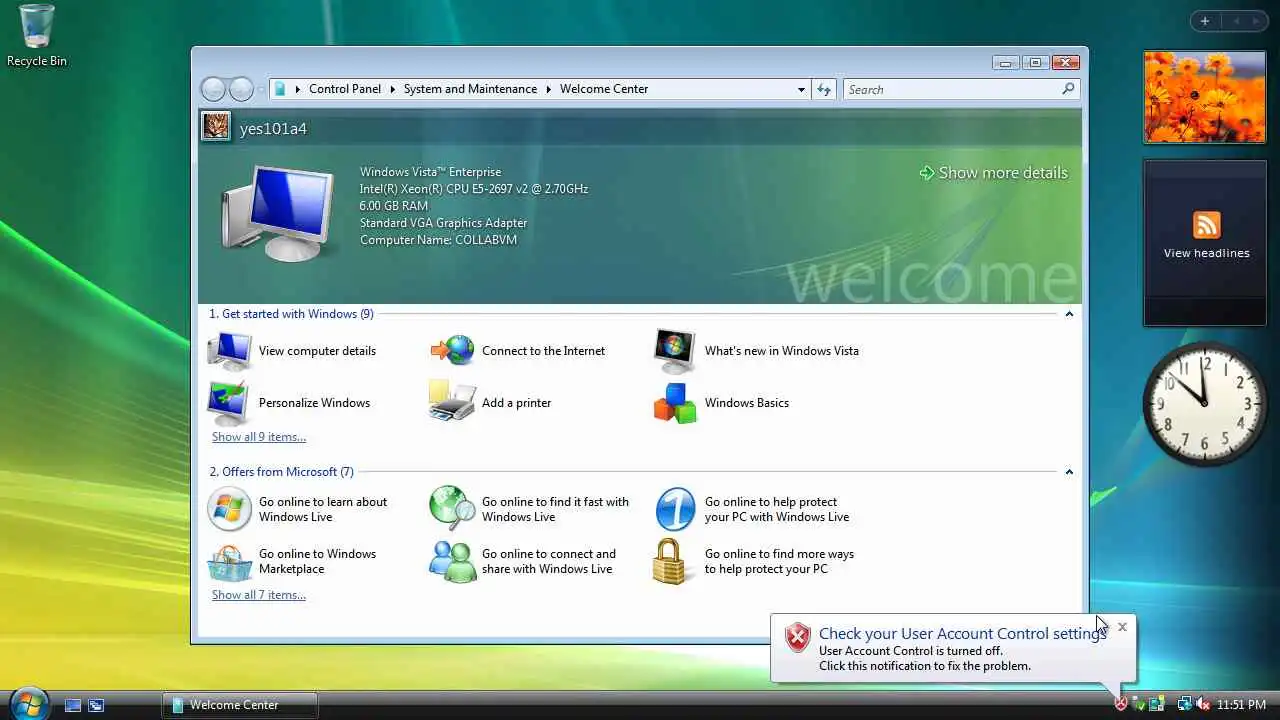This screenshot has height=720, width=1280.
Task: Click the folder icon in the address bar
Action: click(280, 89)
